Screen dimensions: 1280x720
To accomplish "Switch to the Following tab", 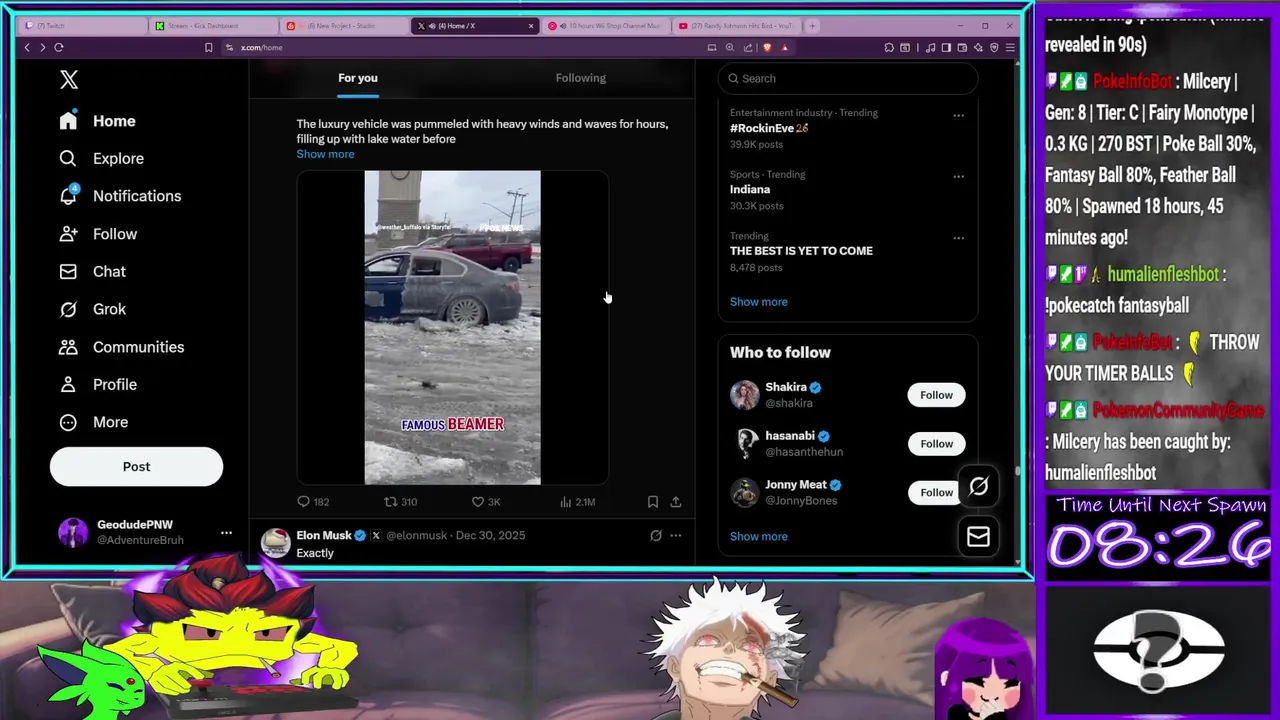I will pyautogui.click(x=581, y=78).
